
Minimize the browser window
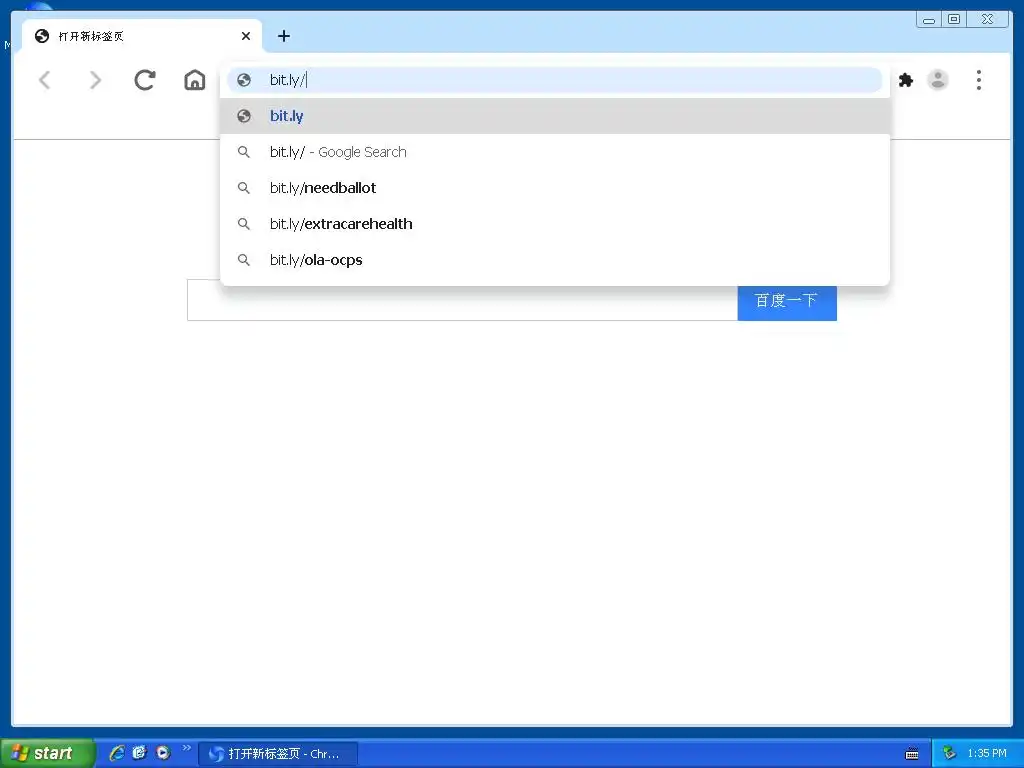929,20
